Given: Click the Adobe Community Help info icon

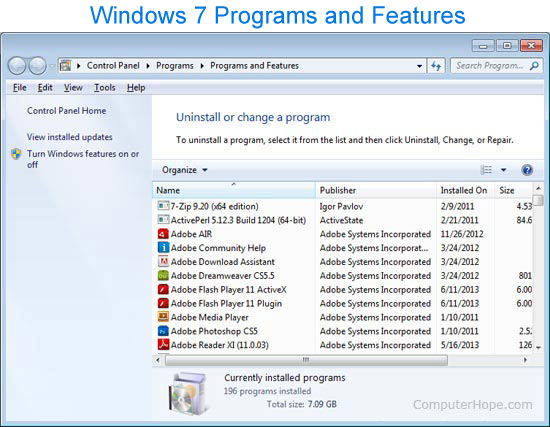Looking at the screenshot, I should [x=163, y=247].
